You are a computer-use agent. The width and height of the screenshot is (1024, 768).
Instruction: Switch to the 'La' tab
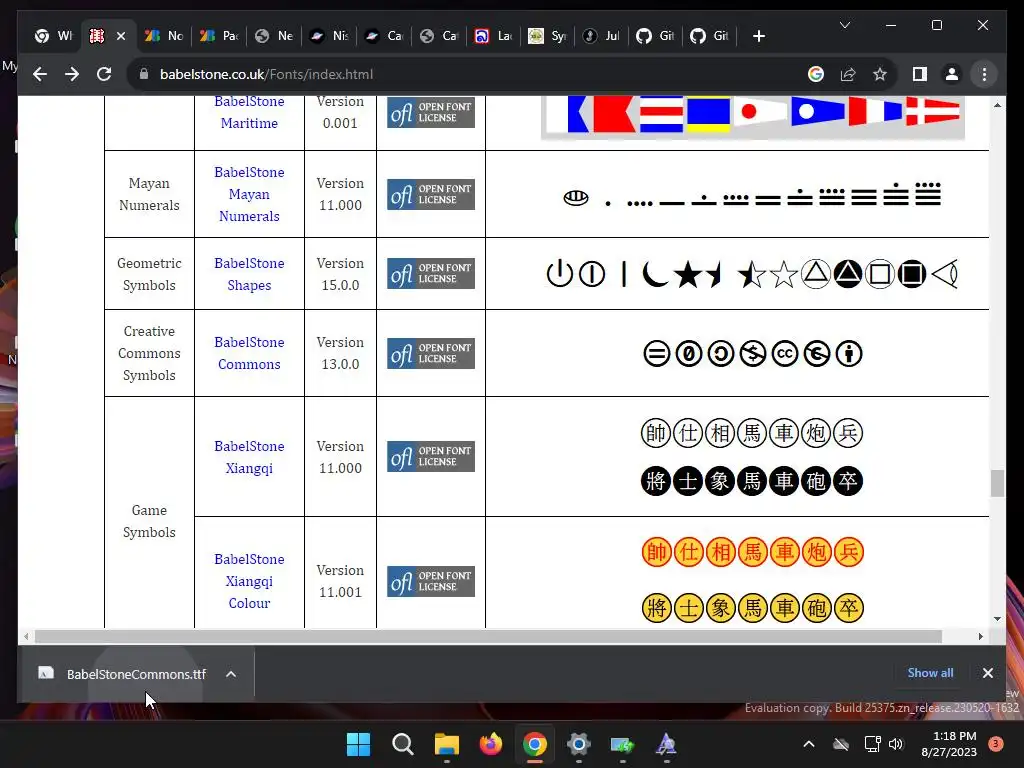(x=492, y=36)
